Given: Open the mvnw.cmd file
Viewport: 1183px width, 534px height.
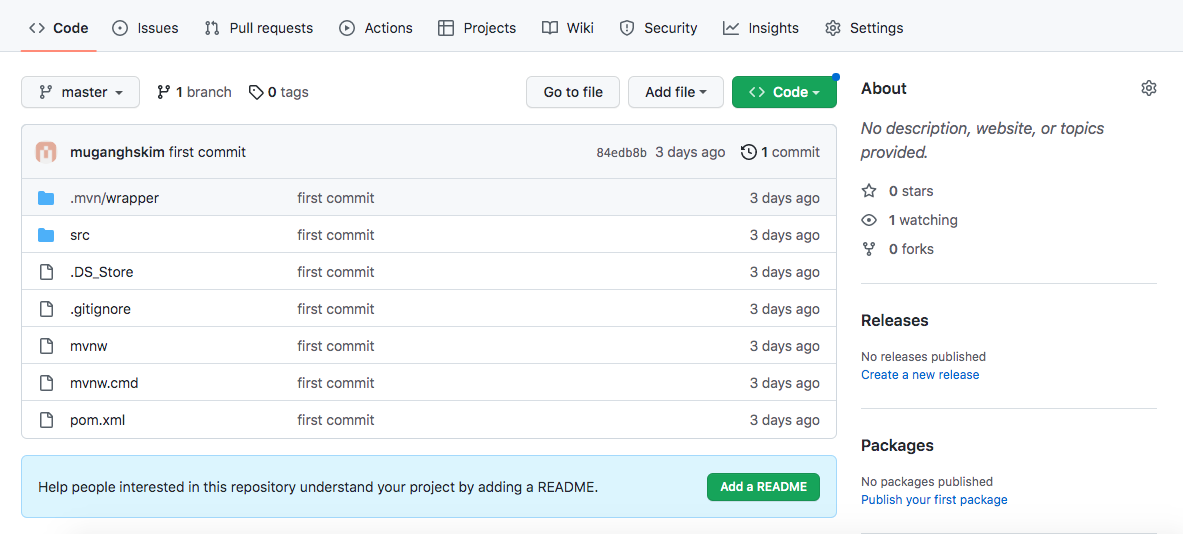Looking at the screenshot, I should (104, 383).
